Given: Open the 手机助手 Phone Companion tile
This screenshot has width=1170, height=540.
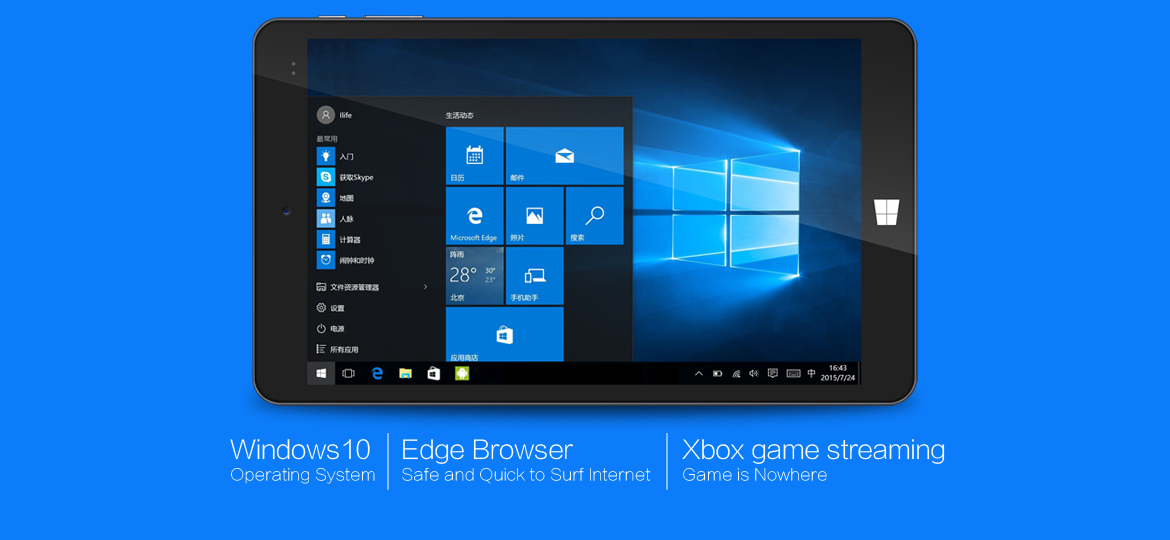Looking at the screenshot, I should tap(534, 276).
